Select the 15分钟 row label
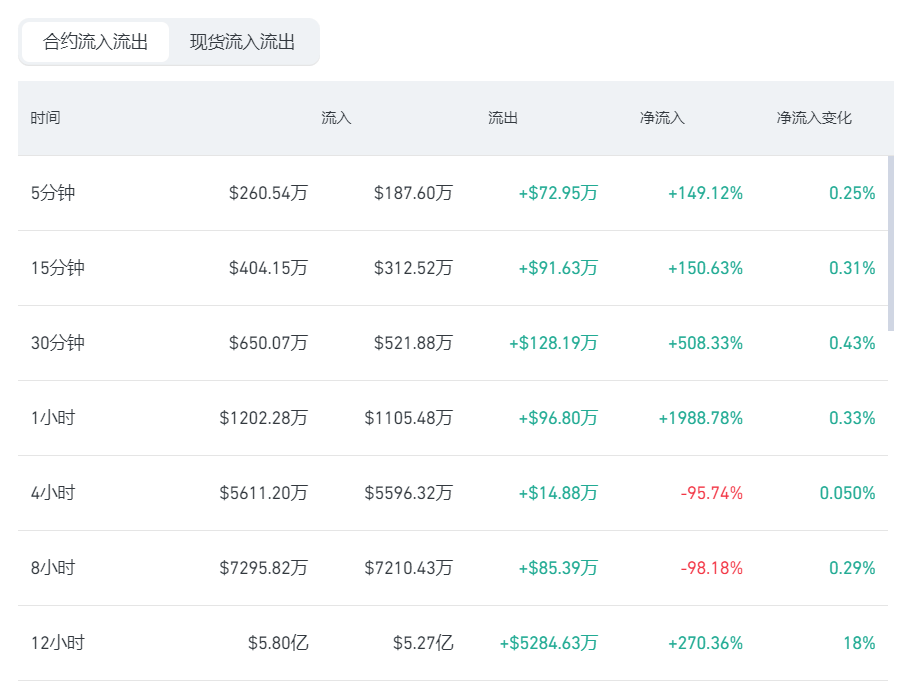Viewport: 900px width, 698px height. (57, 268)
